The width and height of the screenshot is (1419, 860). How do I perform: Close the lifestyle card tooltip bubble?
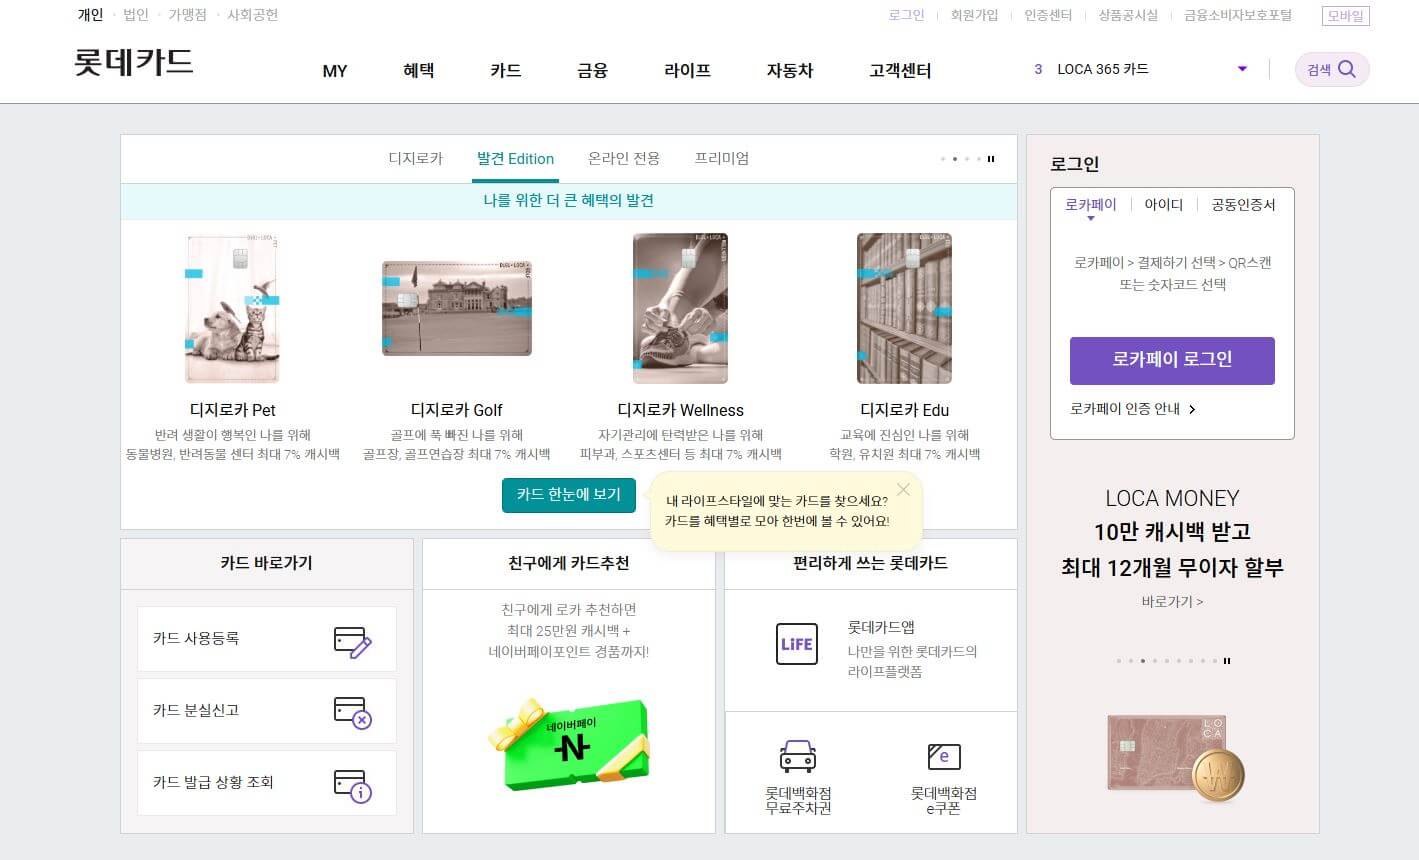903,489
